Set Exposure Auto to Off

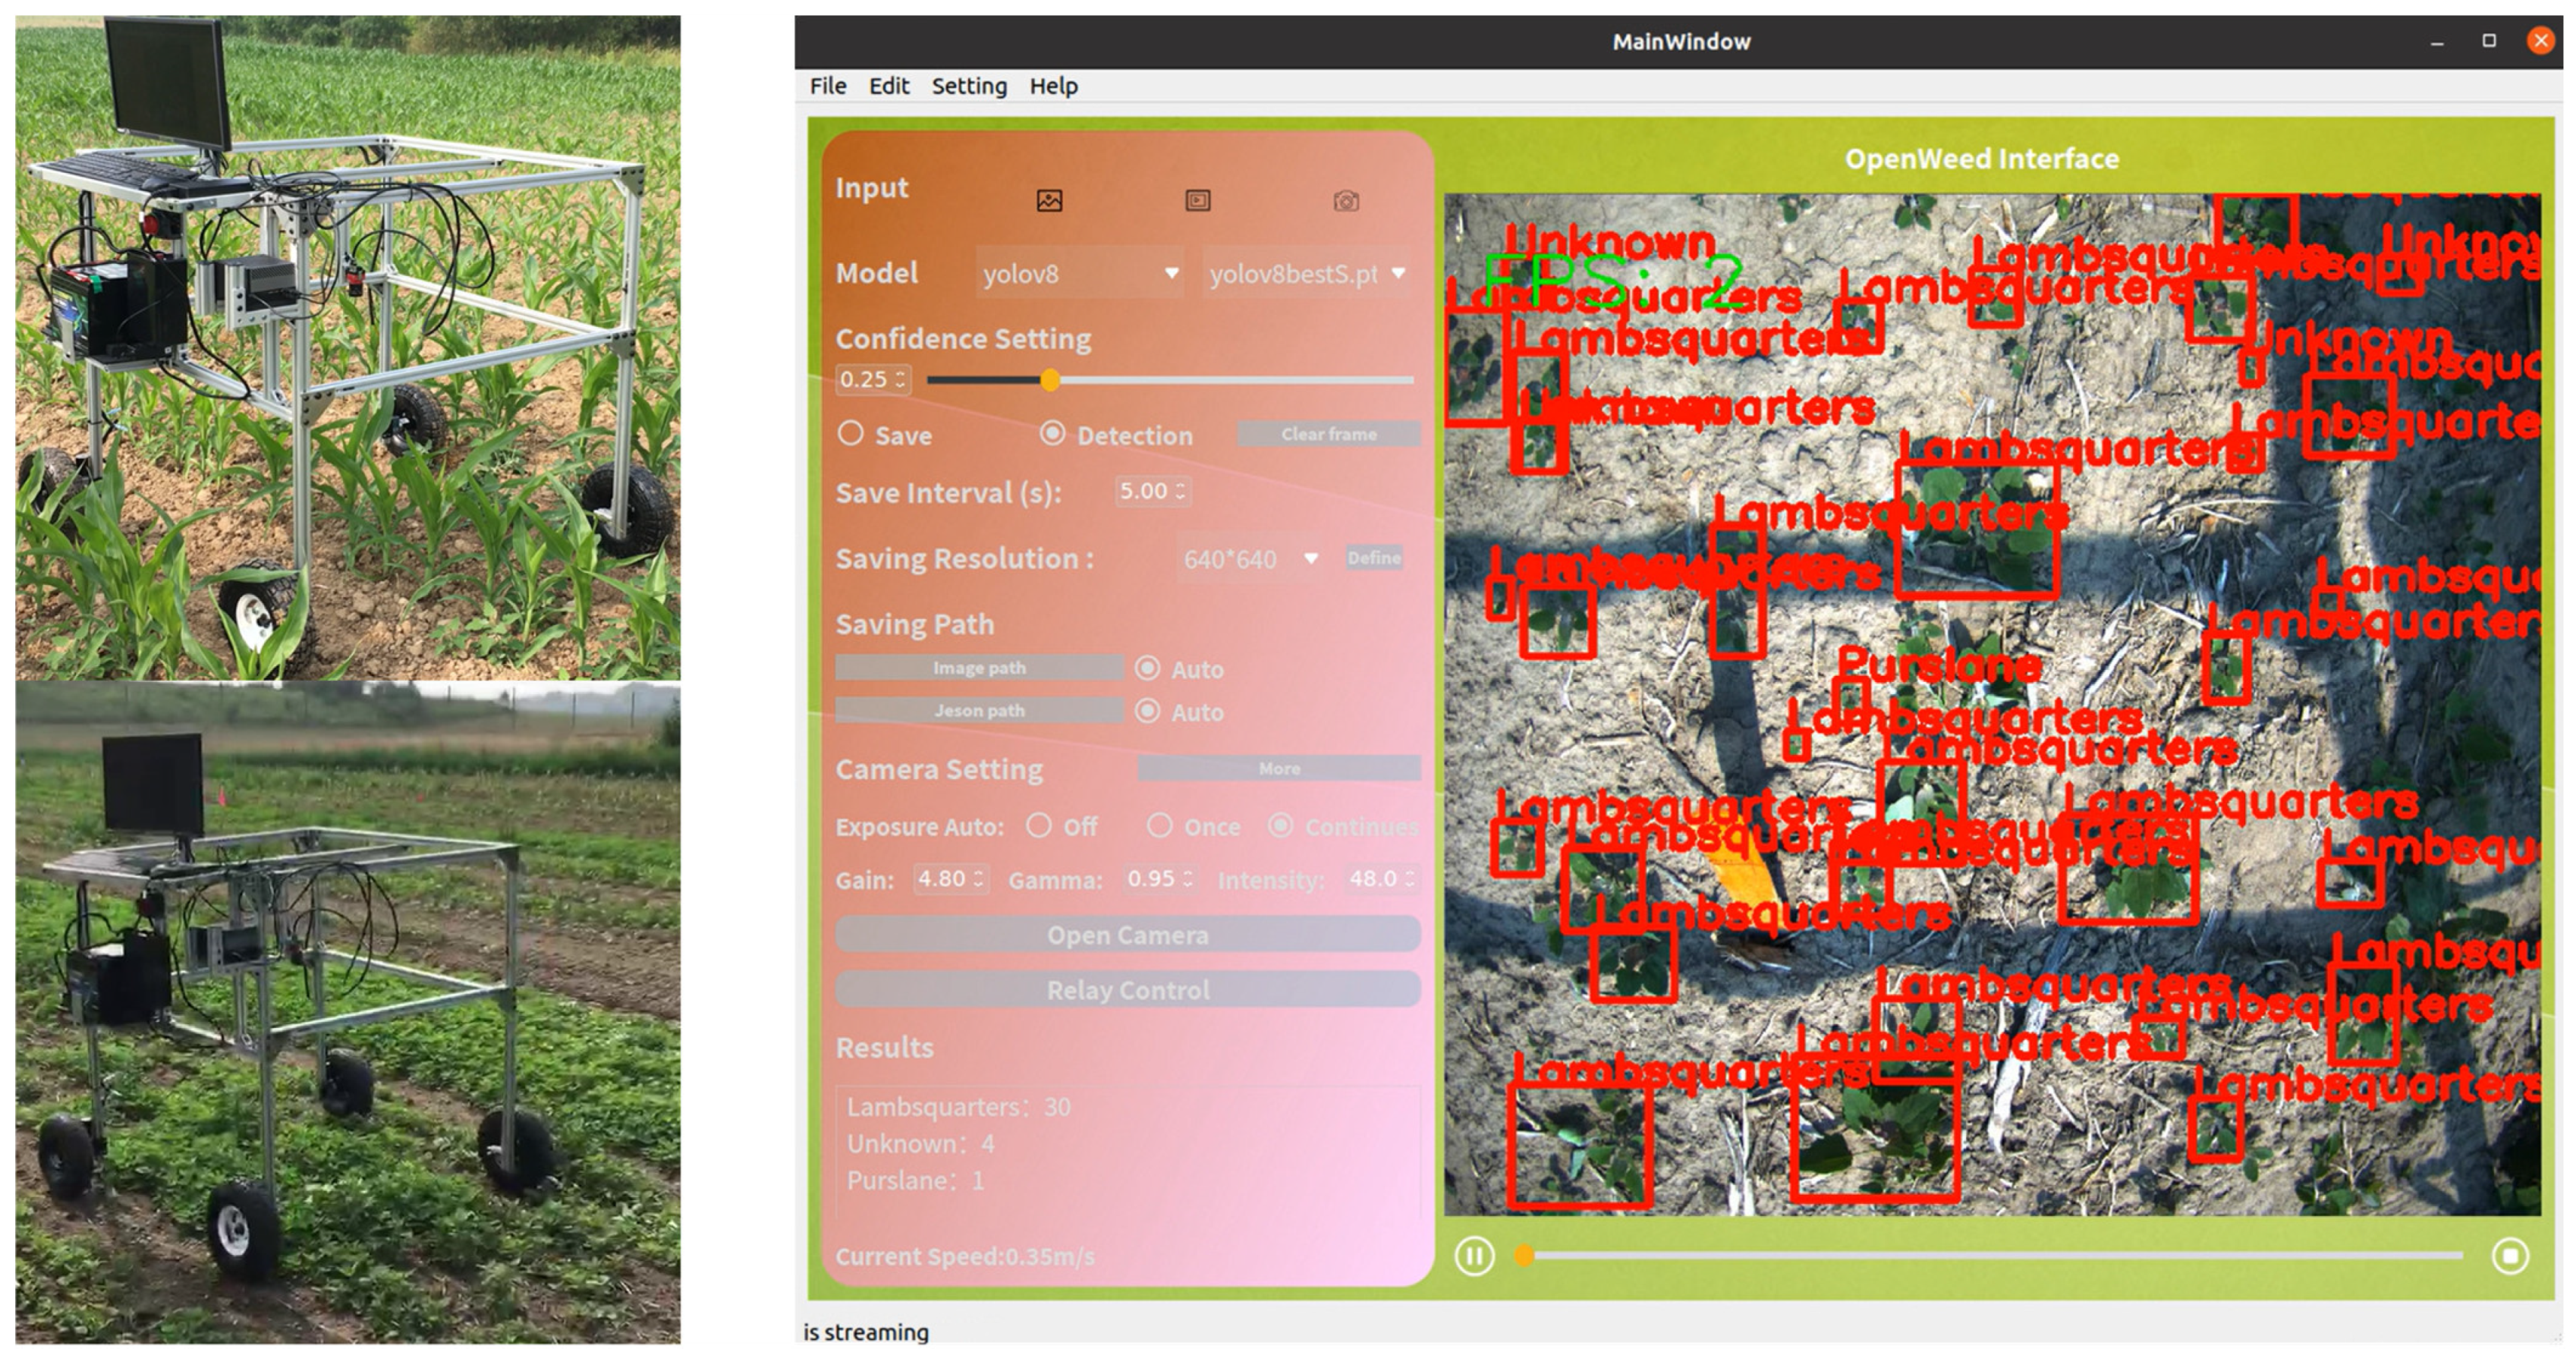1039,826
